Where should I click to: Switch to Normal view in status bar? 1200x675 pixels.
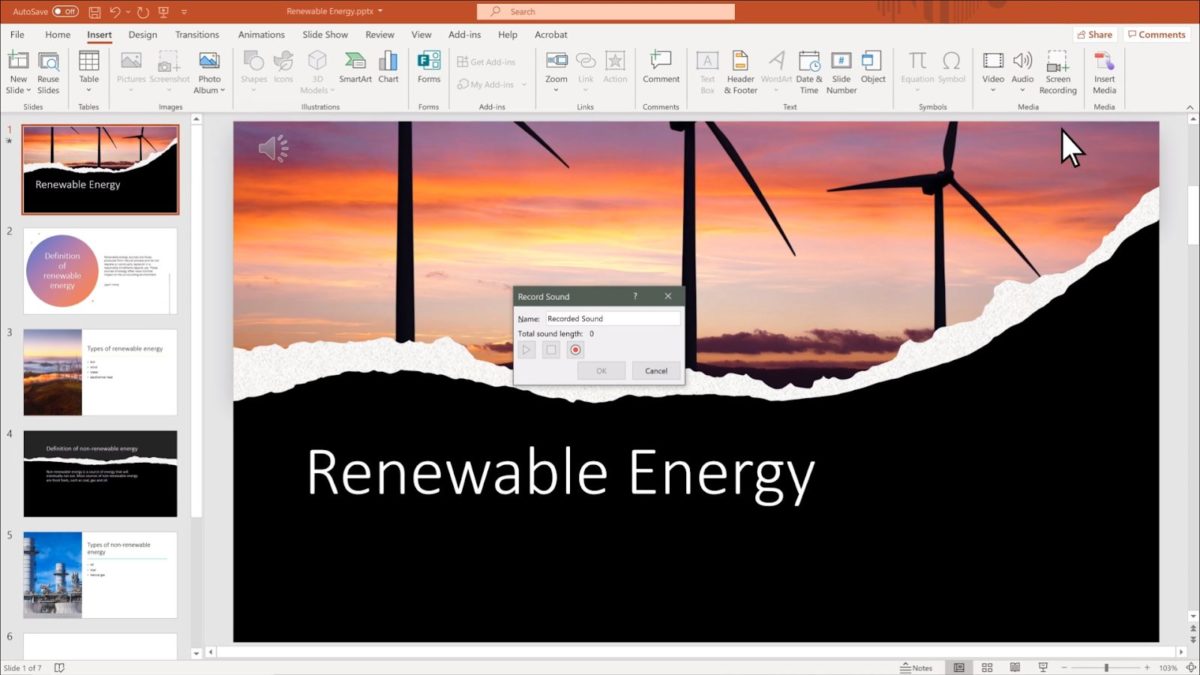coord(959,667)
